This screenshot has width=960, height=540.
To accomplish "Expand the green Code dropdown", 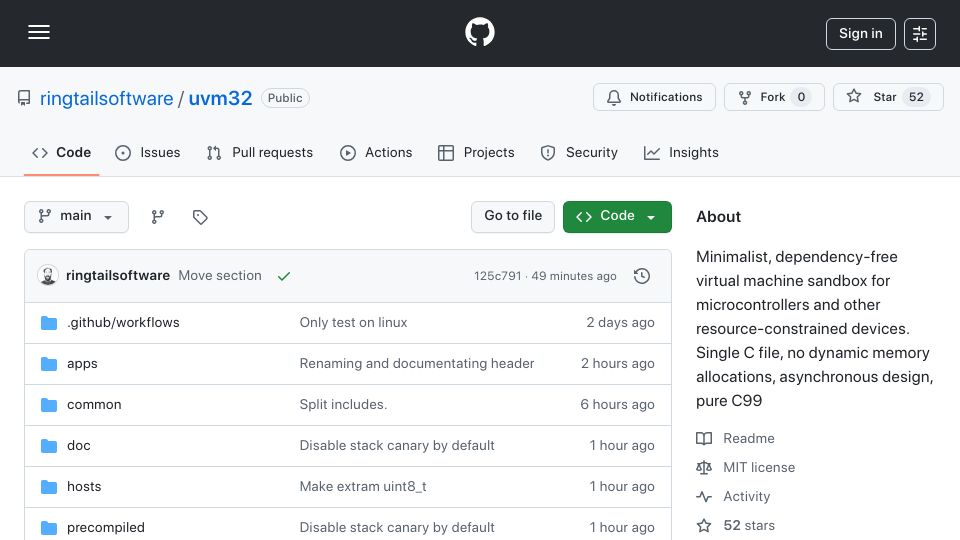I will (x=617, y=217).
